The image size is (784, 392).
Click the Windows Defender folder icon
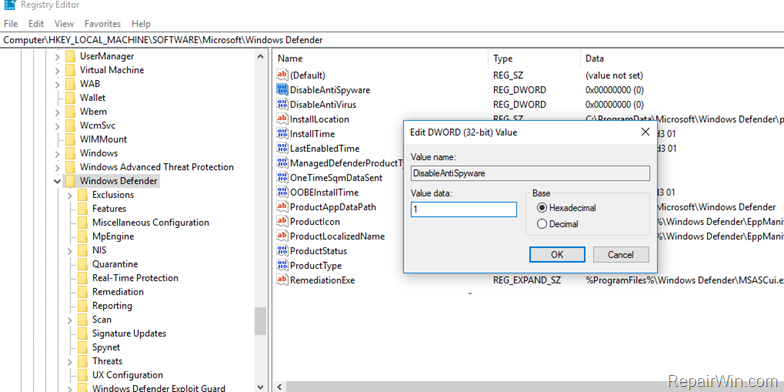click(70, 180)
